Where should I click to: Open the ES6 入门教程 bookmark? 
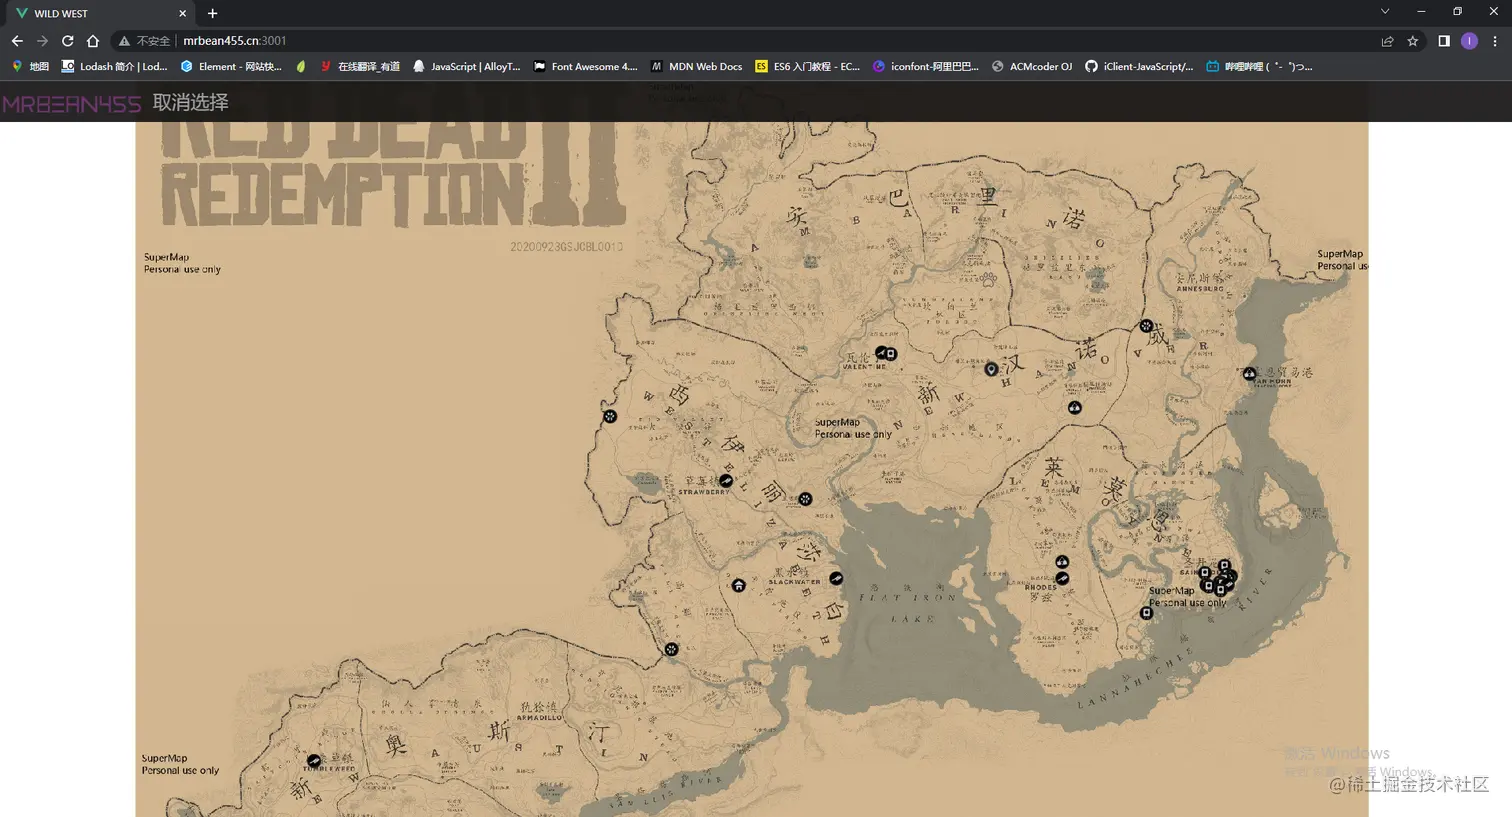[x=808, y=66]
